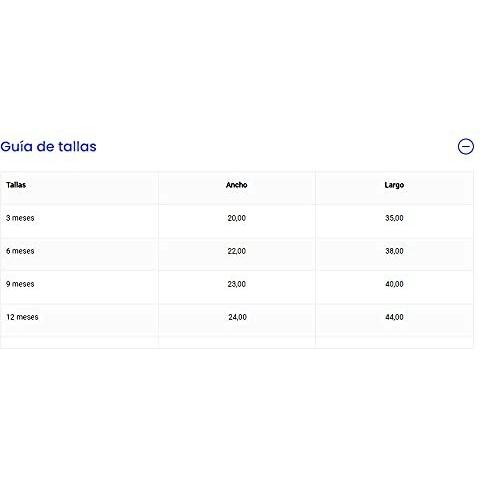The width and height of the screenshot is (480, 480).
Task: Click the Guía de tallas heading
Action: pyautogui.click(x=48, y=147)
